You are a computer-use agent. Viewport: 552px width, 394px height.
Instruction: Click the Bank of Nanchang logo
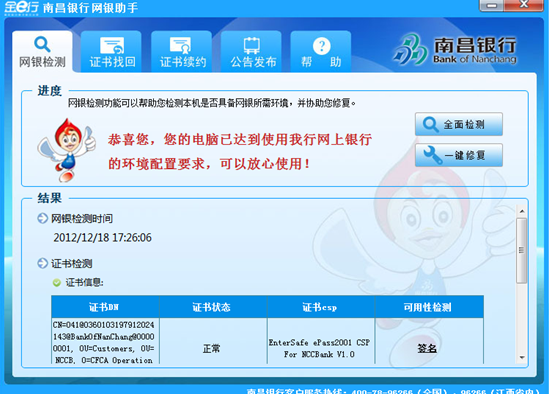(455, 50)
